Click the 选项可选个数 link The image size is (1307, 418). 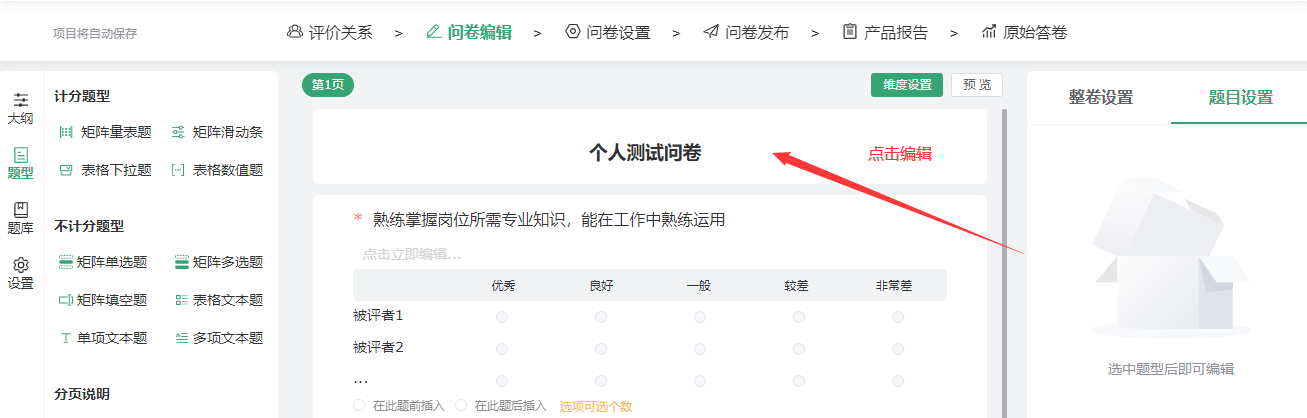[x=595, y=406]
